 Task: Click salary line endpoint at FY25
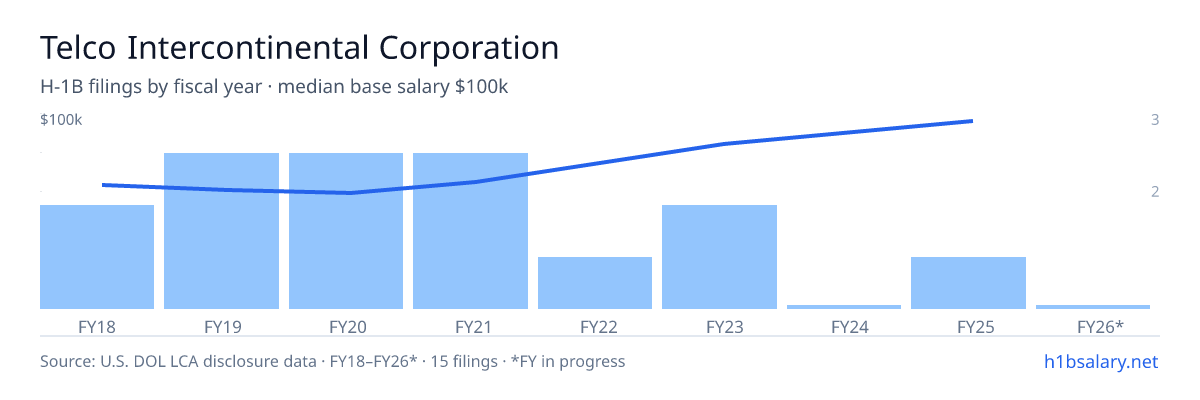pos(970,121)
